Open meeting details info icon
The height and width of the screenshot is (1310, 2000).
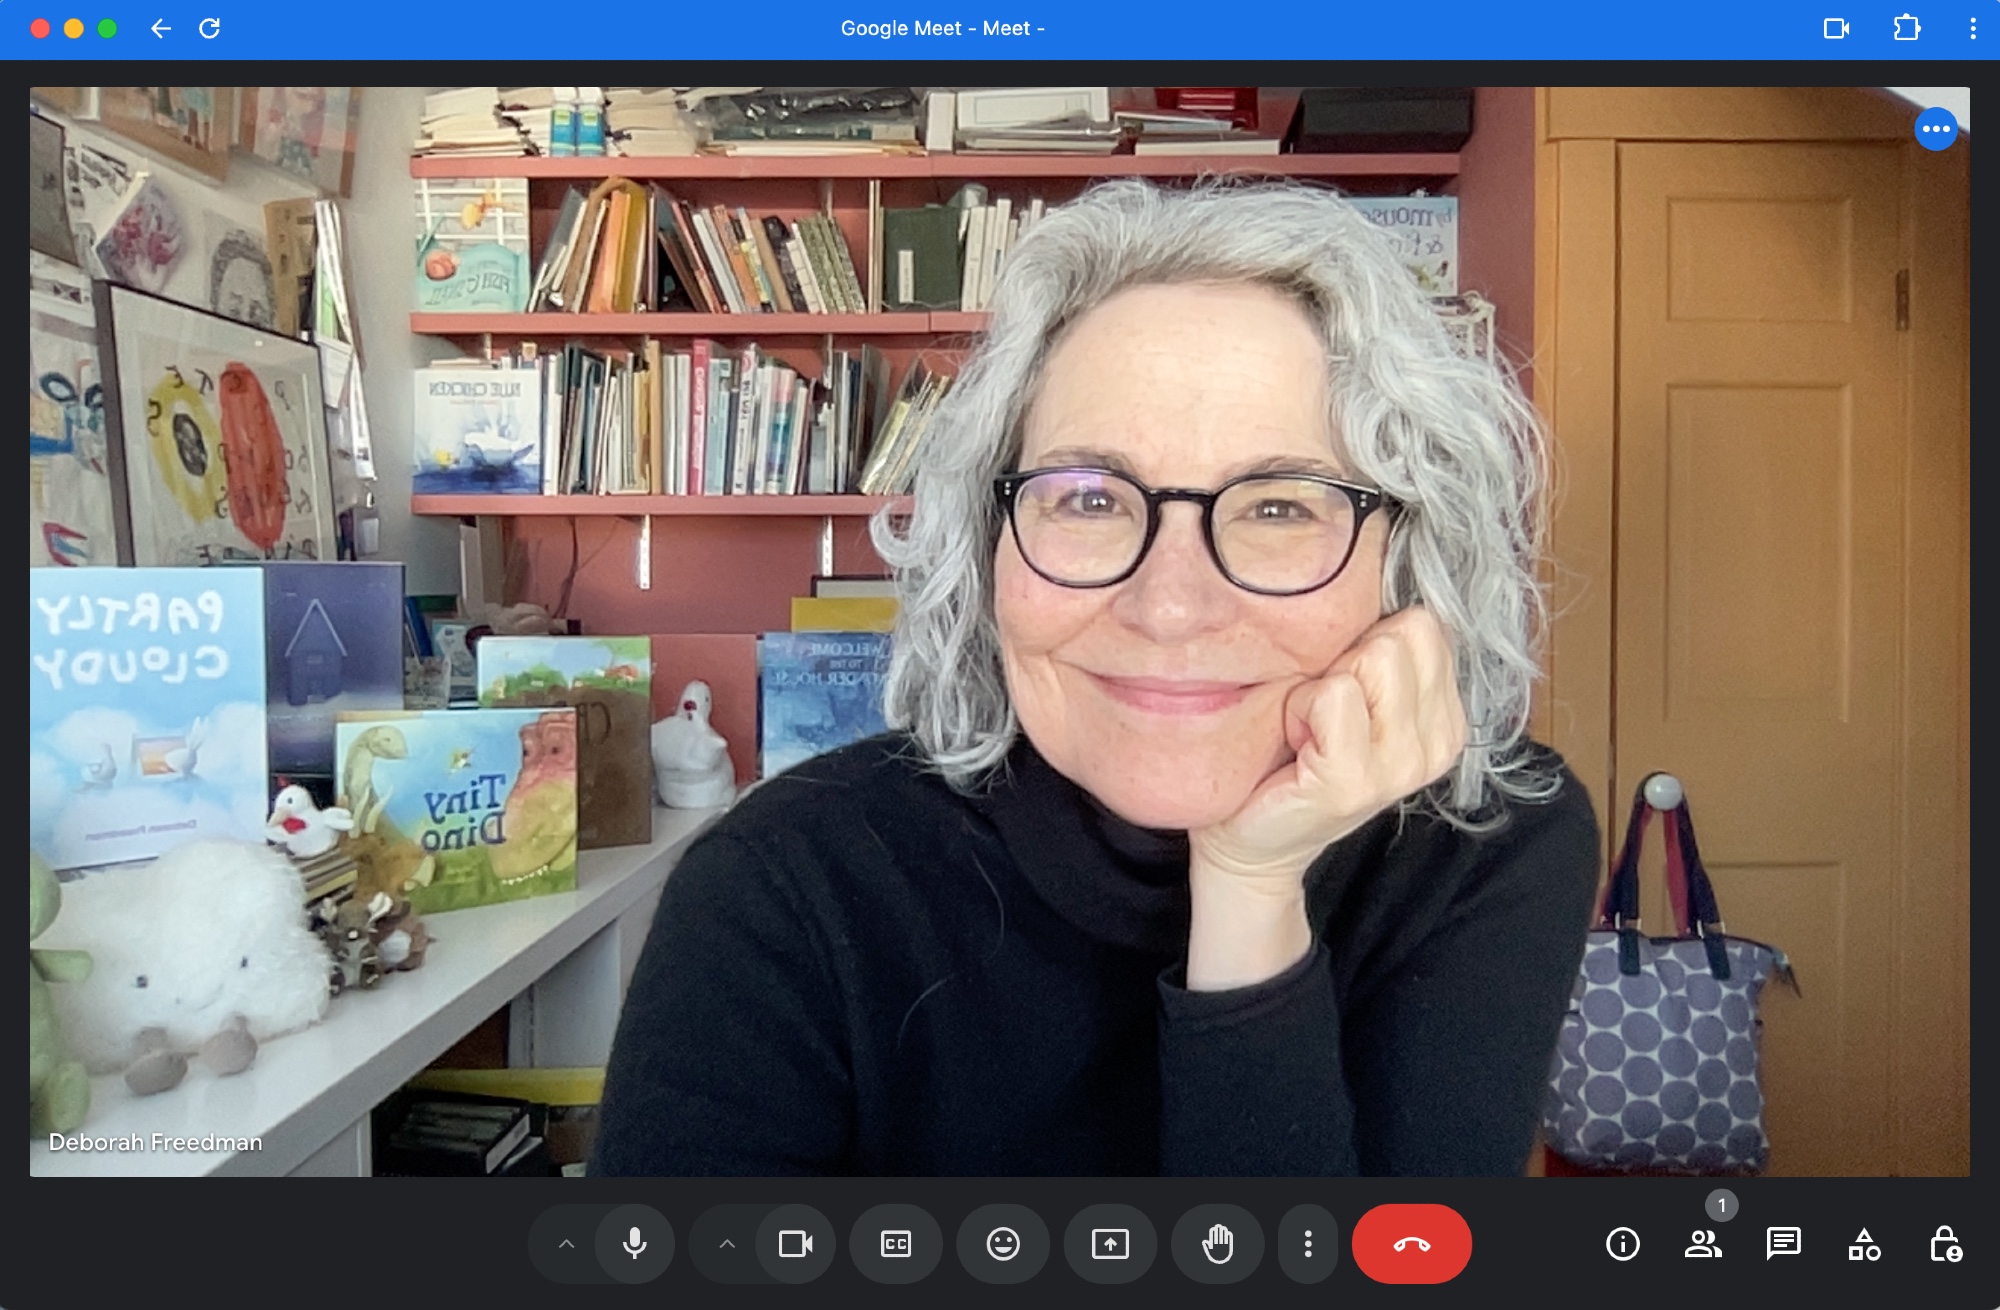(1622, 1244)
